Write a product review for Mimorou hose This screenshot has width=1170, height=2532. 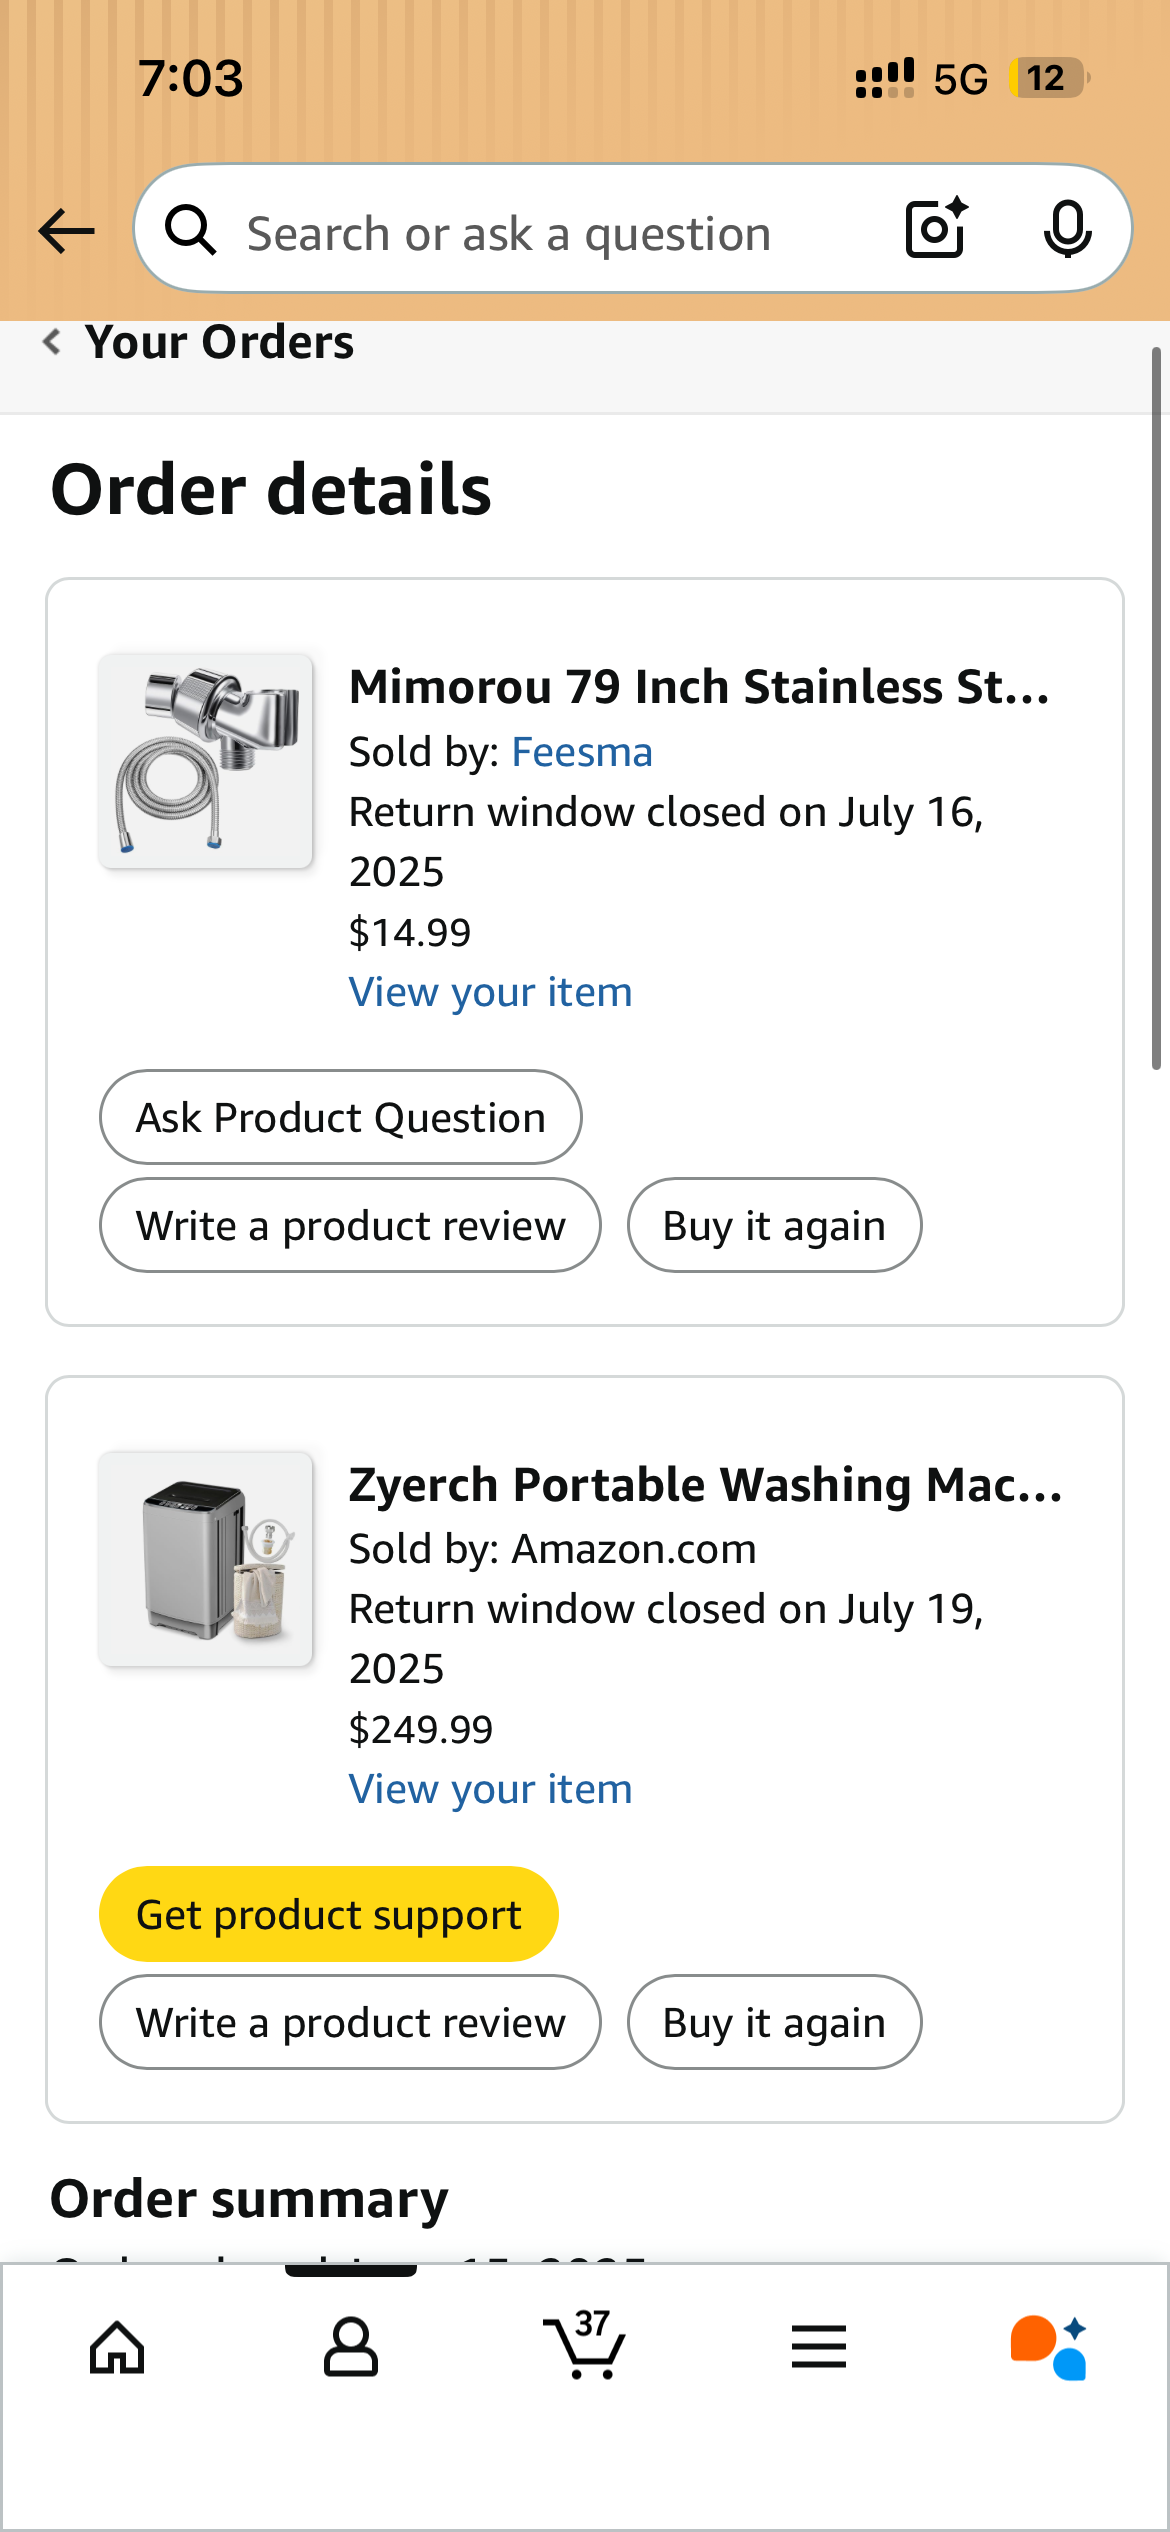point(350,1225)
